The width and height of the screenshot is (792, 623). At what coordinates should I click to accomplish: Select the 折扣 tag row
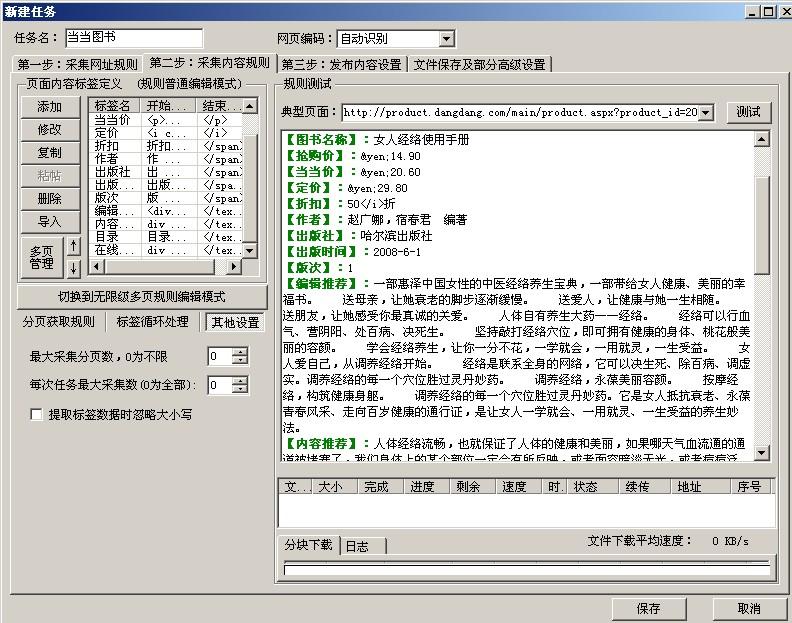168,146
